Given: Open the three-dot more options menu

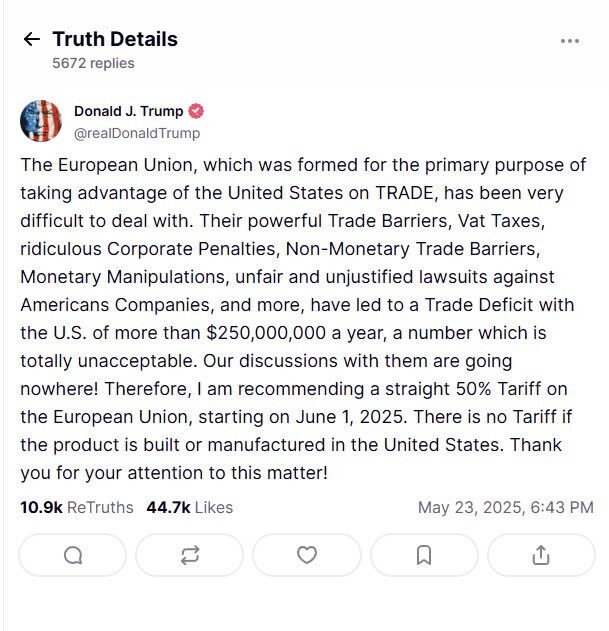Looking at the screenshot, I should pyautogui.click(x=570, y=41).
